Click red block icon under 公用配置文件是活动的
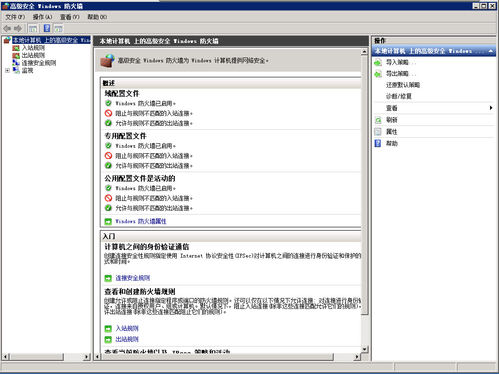This screenshot has height=374, width=499. pos(108,198)
